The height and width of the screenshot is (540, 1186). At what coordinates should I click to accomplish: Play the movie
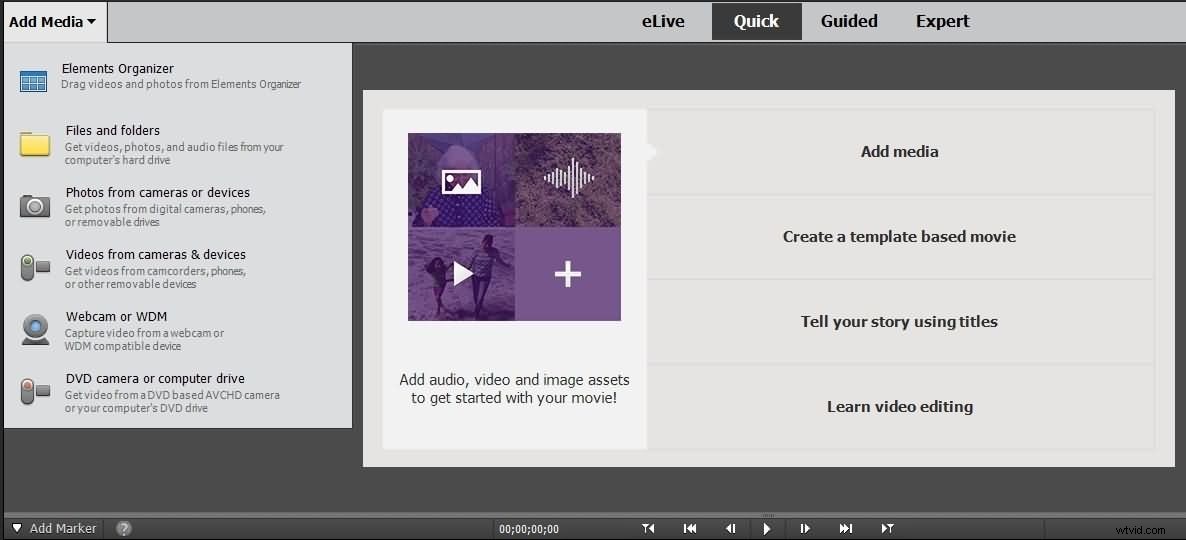point(767,529)
